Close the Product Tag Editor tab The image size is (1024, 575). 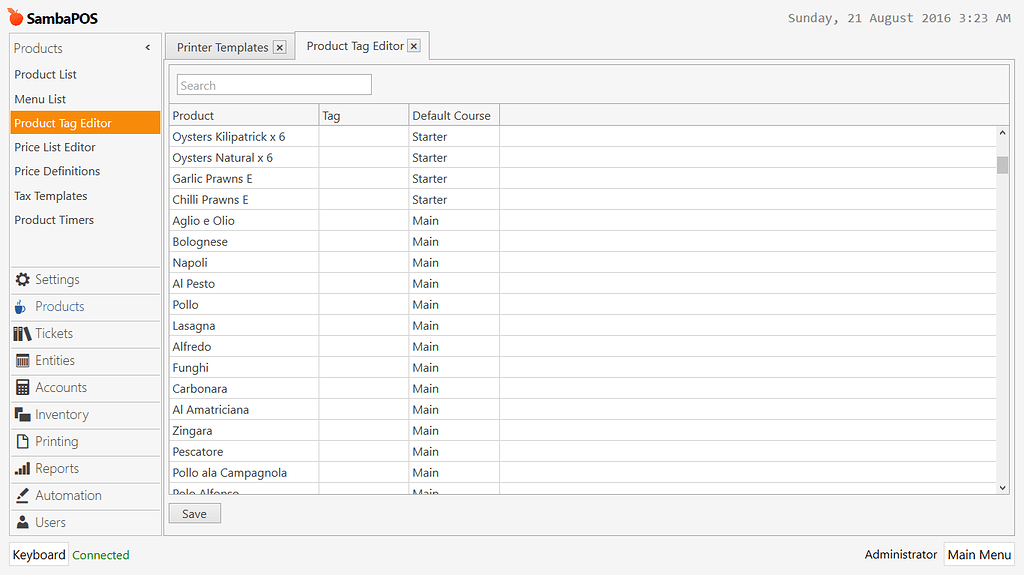coord(414,46)
